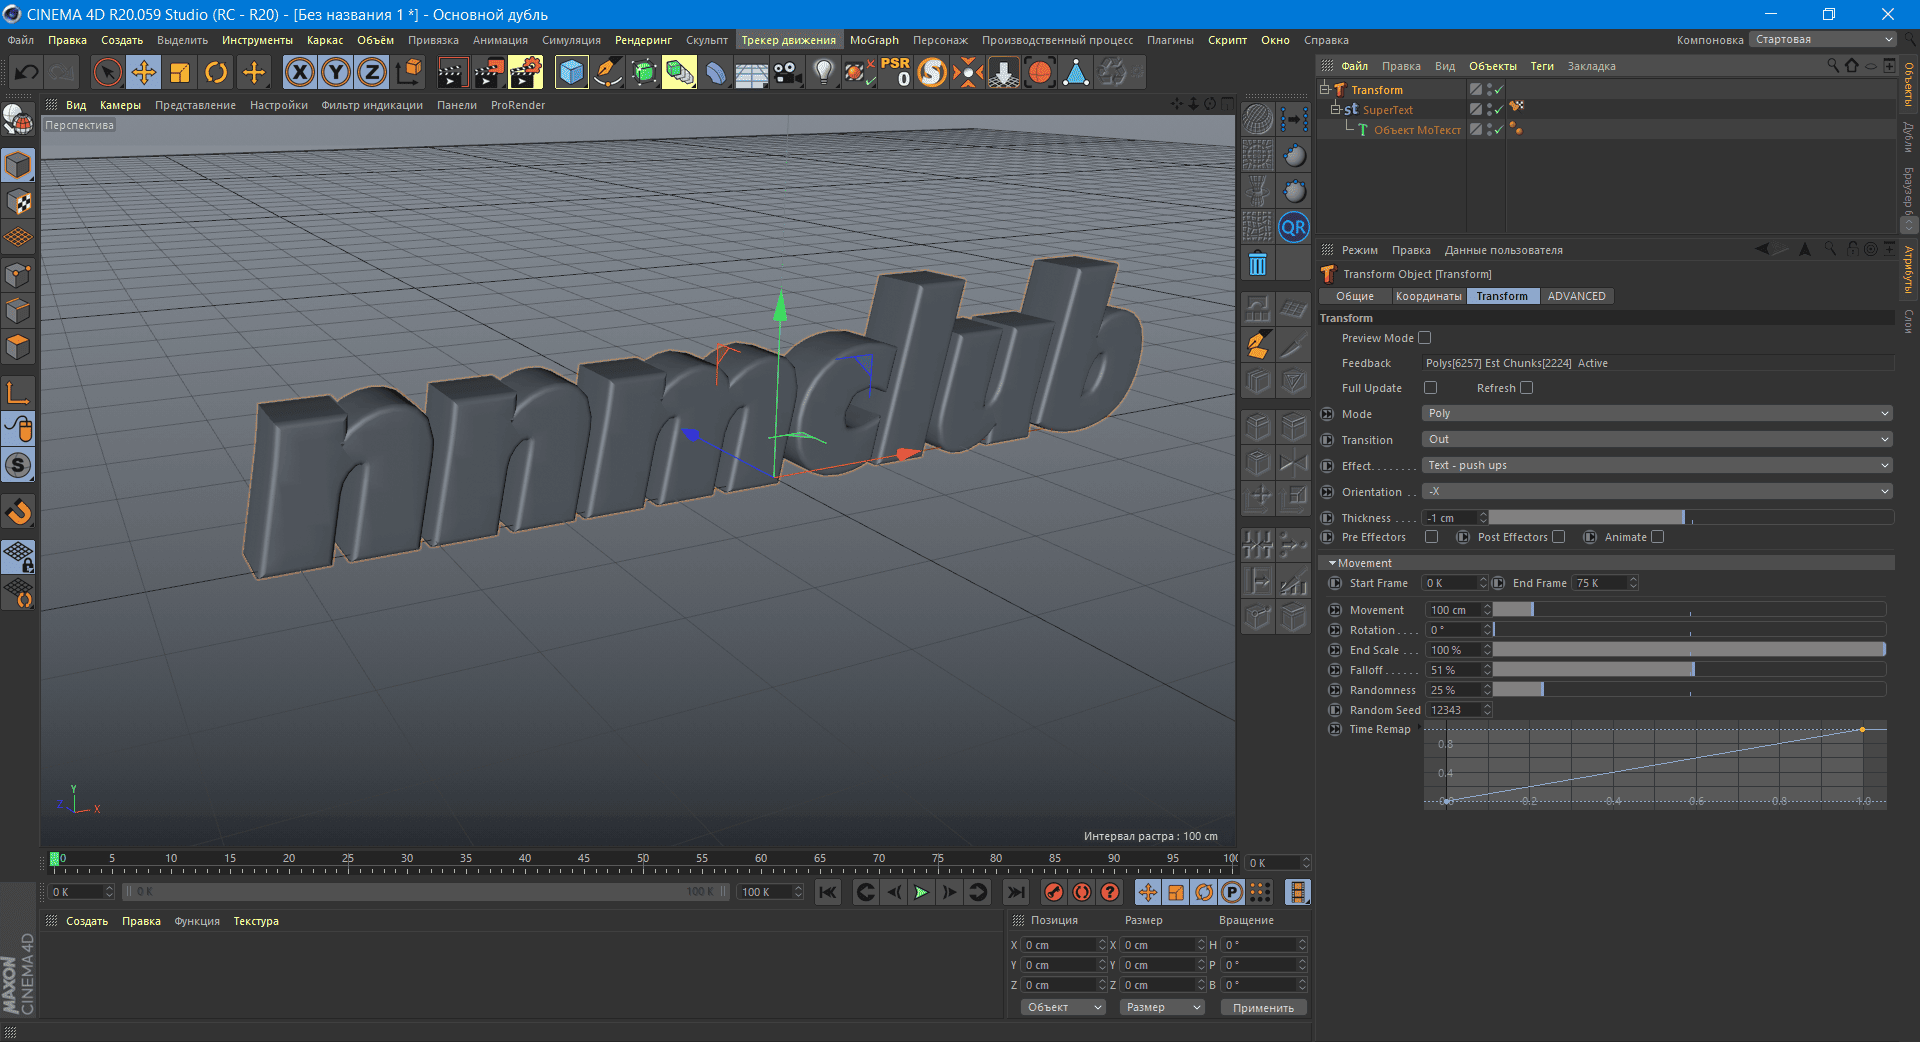The image size is (1920, 1042).
Task: Click frame 50 on timeline ruler
Action: (x=642, y=859)
